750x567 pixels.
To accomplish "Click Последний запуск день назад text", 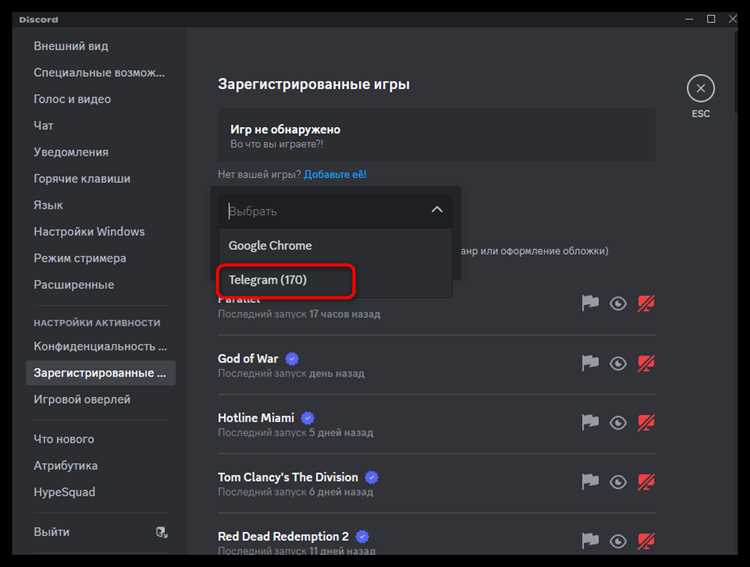I will (x=291, y=373).
